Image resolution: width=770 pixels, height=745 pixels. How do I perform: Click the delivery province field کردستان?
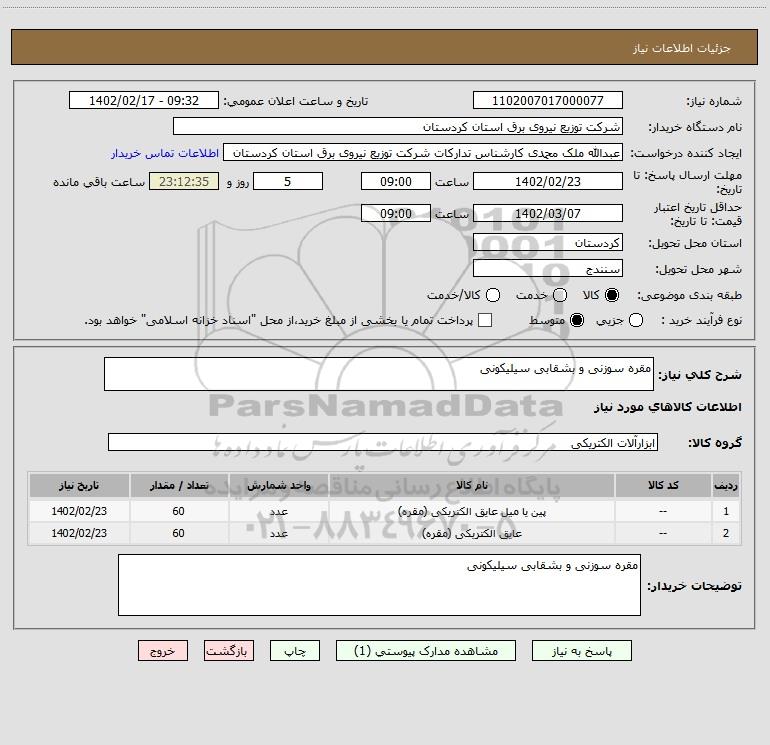548,242
